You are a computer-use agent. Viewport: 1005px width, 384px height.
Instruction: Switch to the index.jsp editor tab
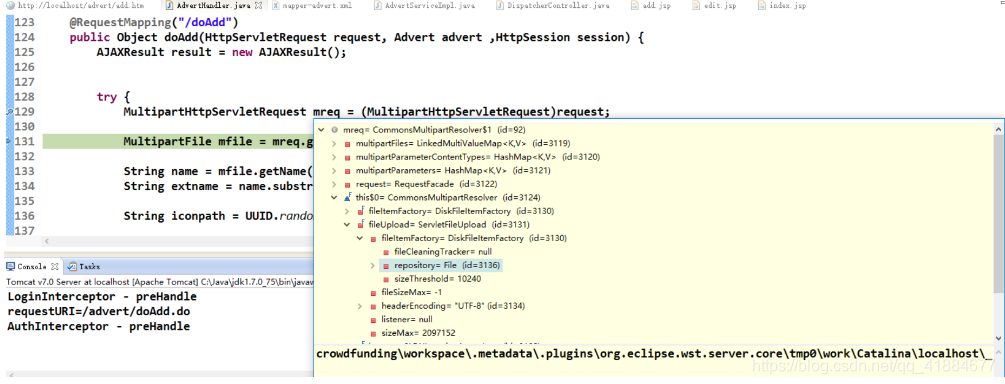pos(782,5)
